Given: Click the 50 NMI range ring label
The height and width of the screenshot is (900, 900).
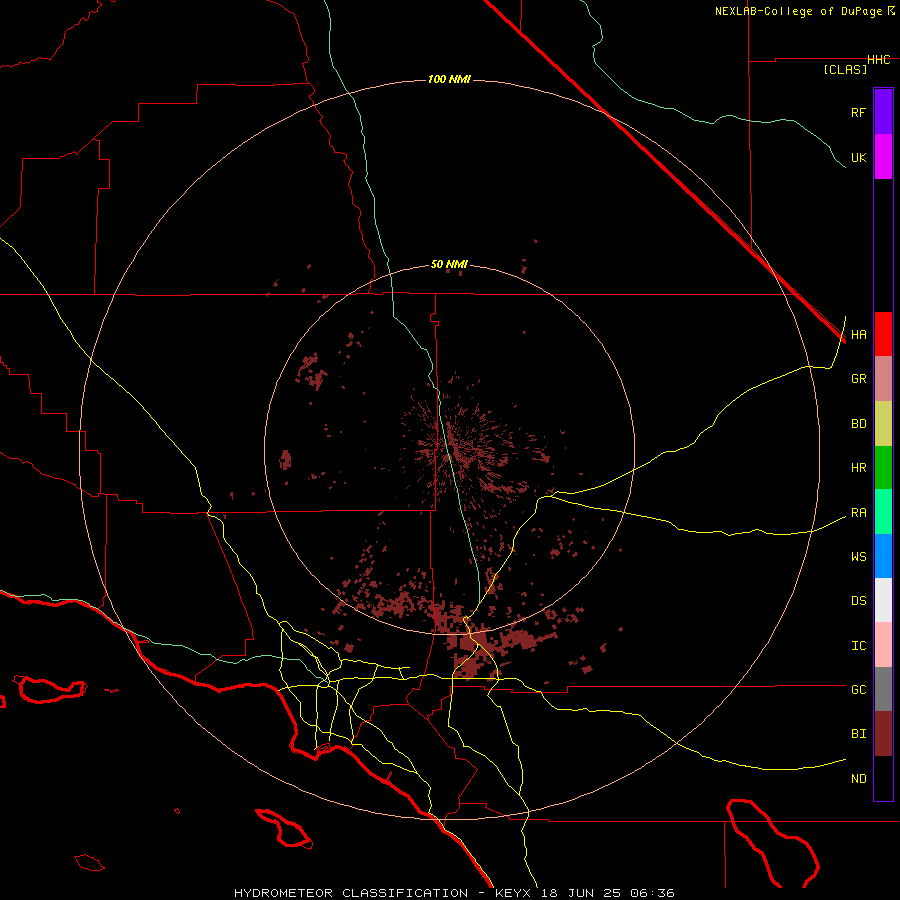Looking at the screenshot, I should (449, 265).
